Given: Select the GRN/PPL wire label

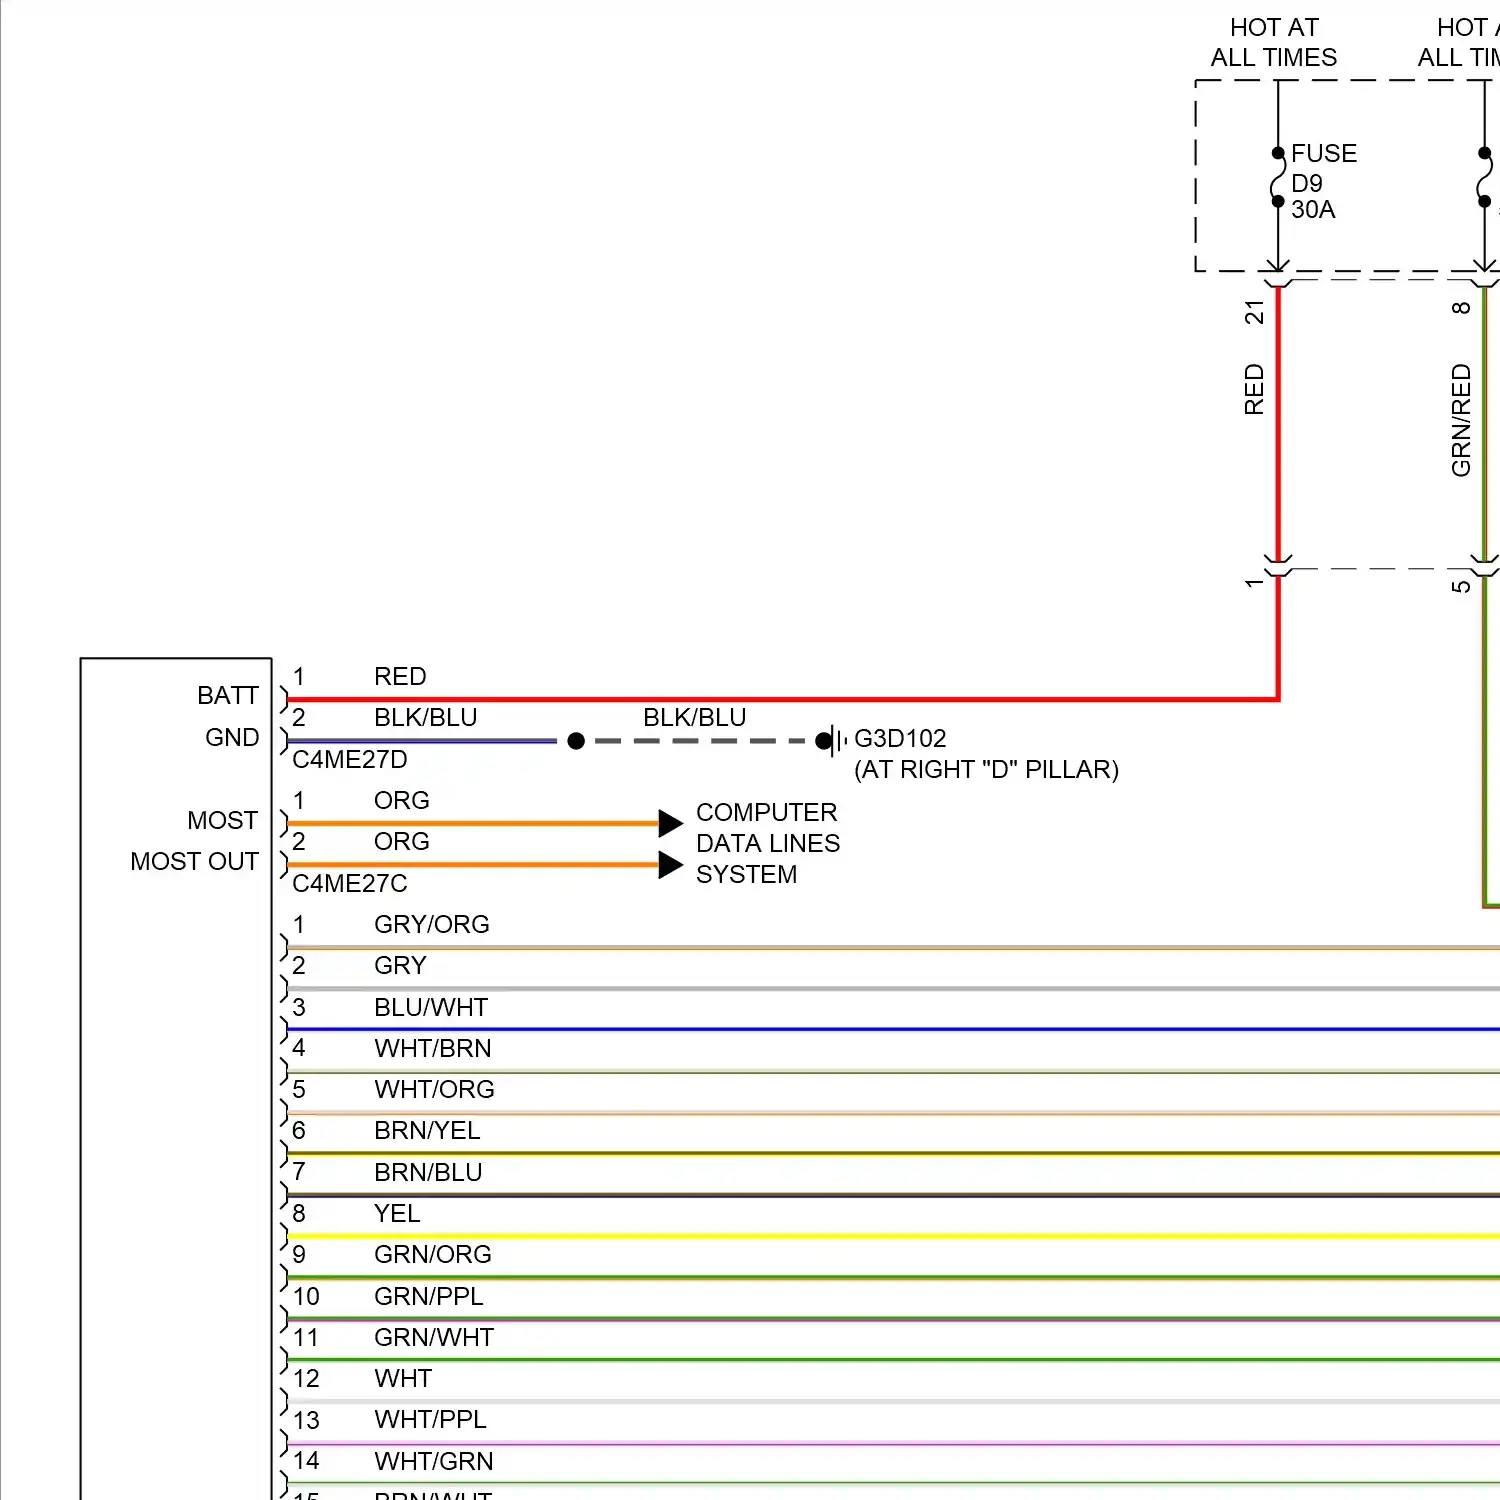Looking at the screenshot, I should 429,1297.
